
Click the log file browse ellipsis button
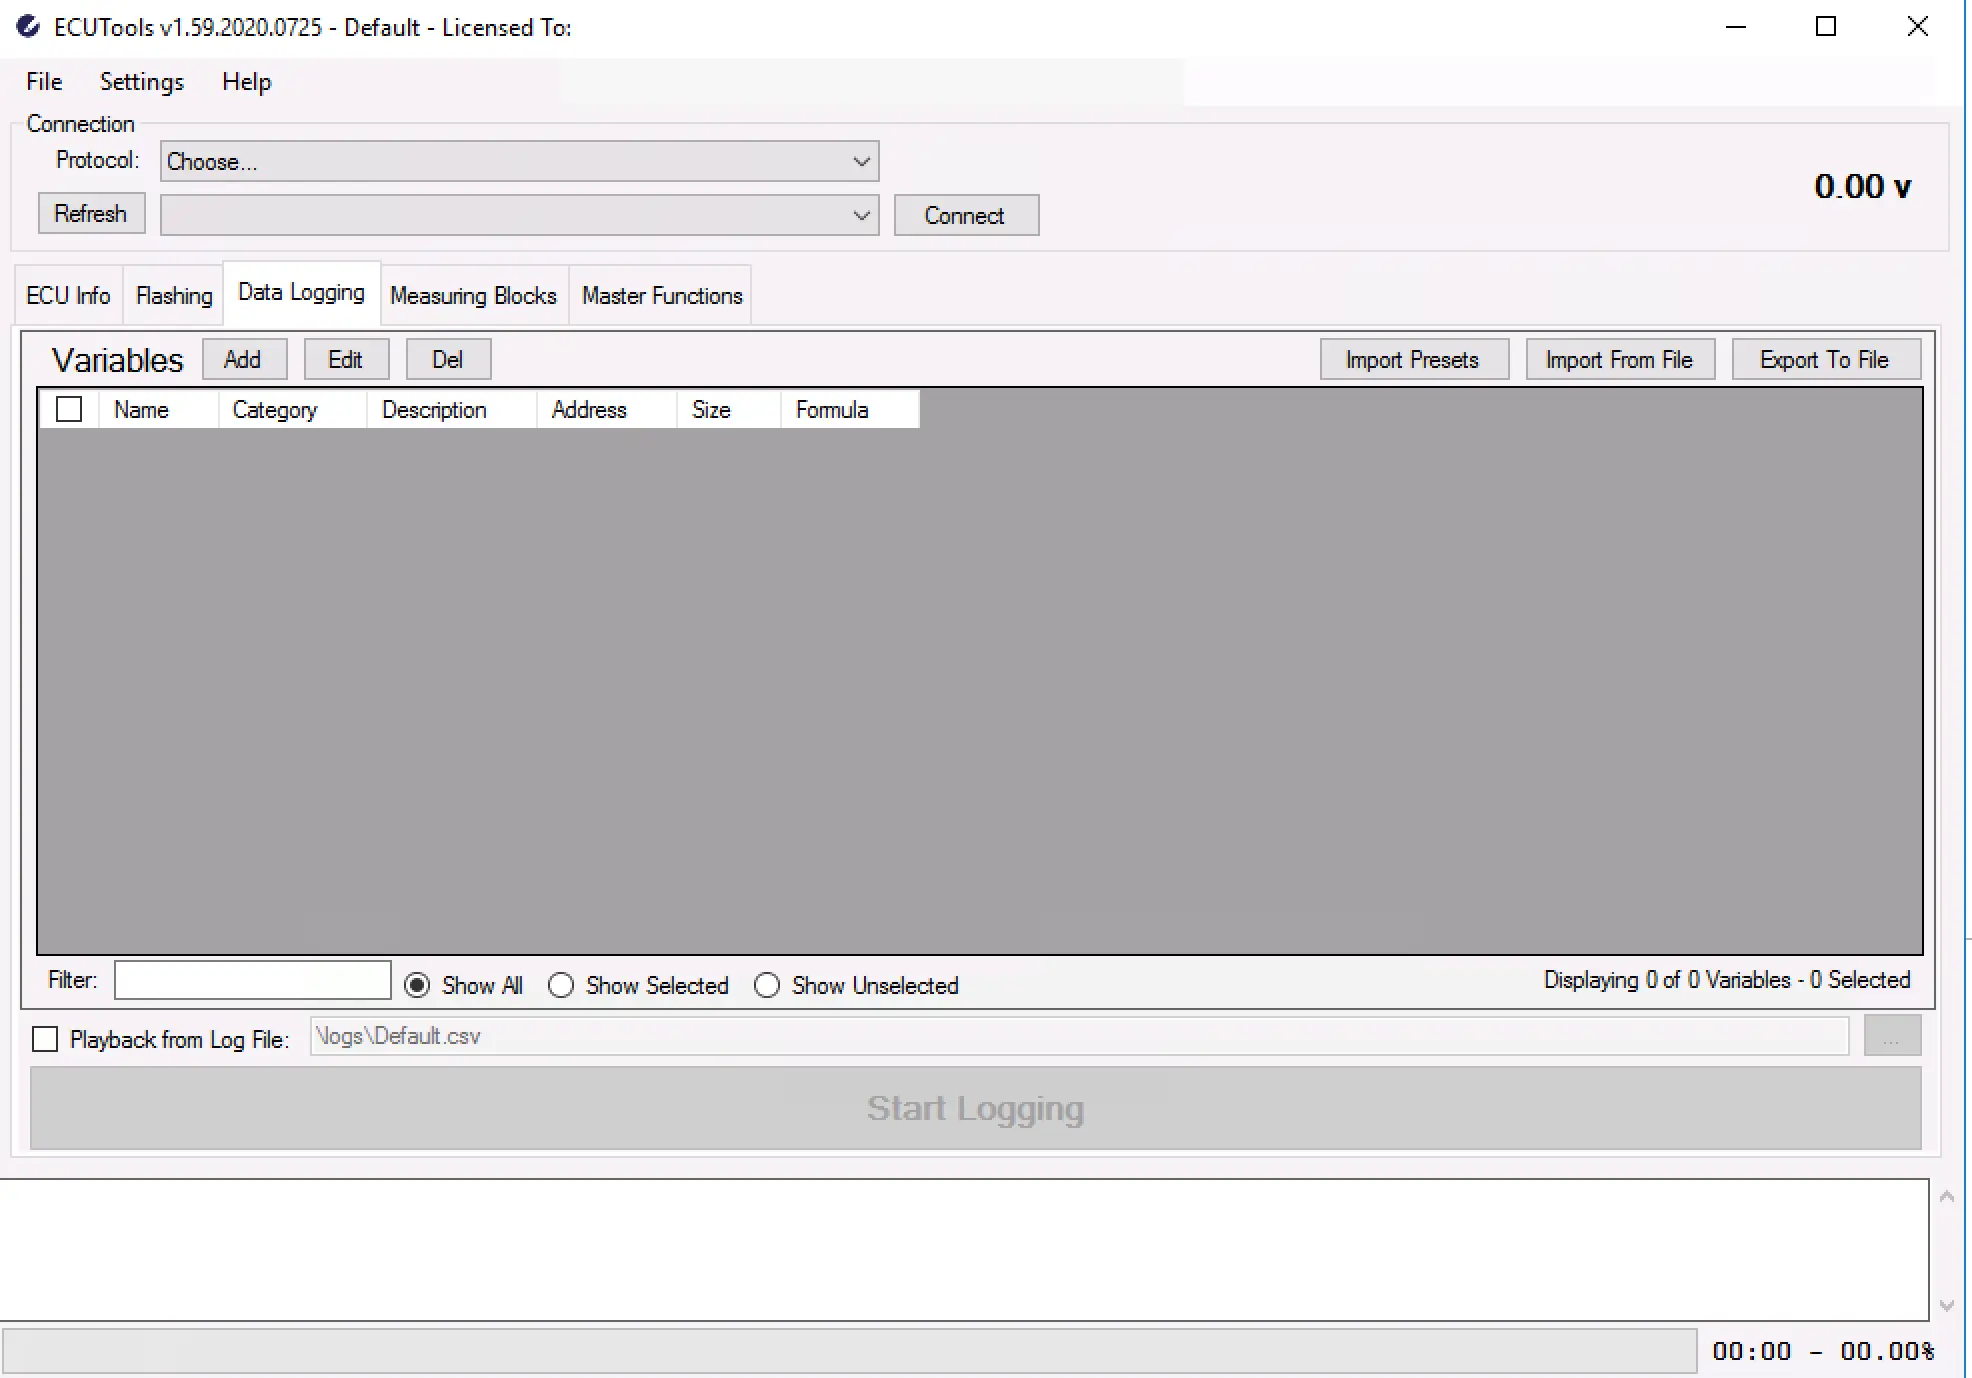click(x=1891, y=1036)
